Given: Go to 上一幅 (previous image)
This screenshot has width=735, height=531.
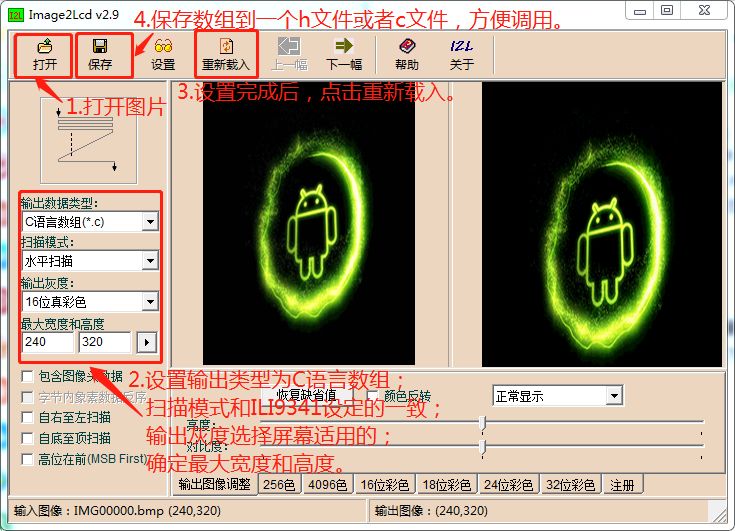Looking at the screenshot, I should tap(289, 55).
